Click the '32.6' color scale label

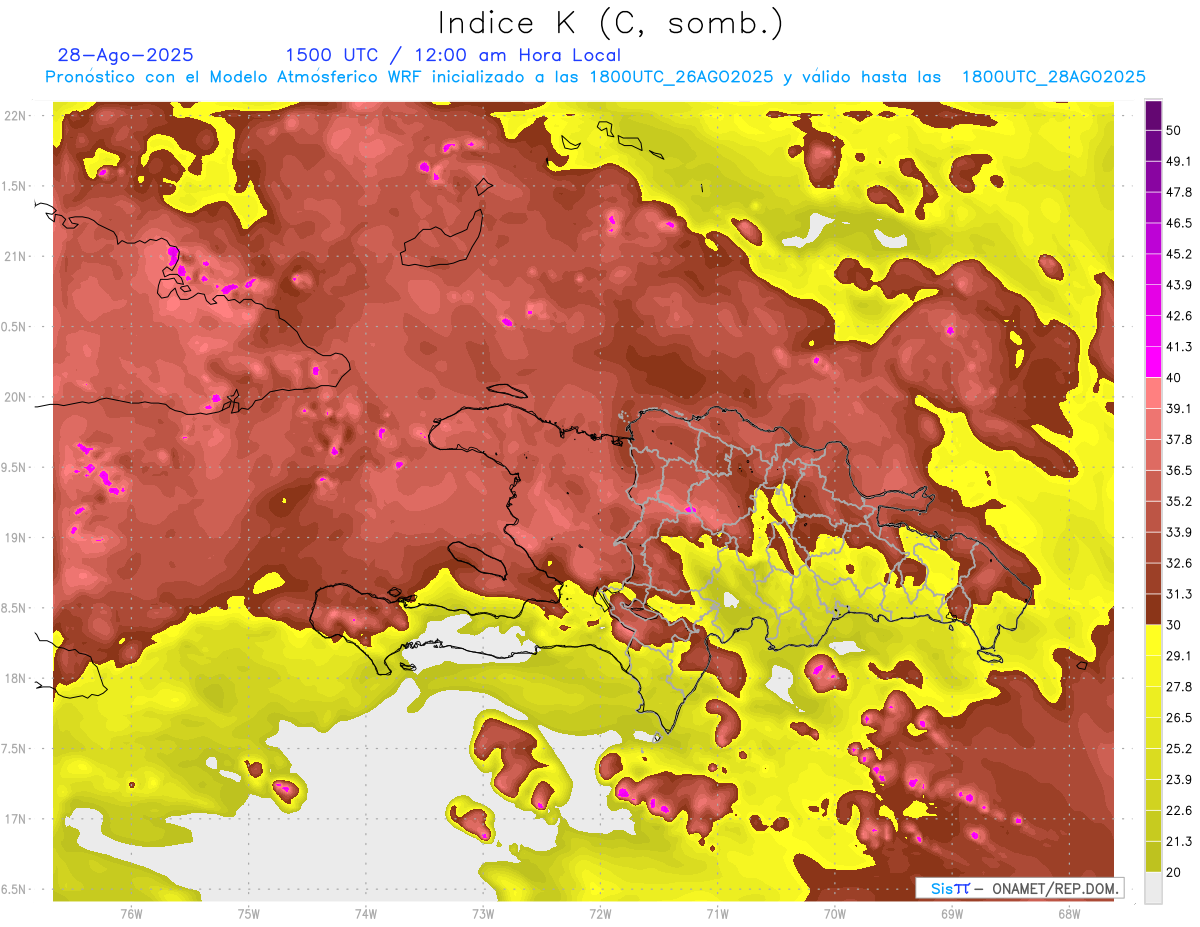pos(1180,563)
